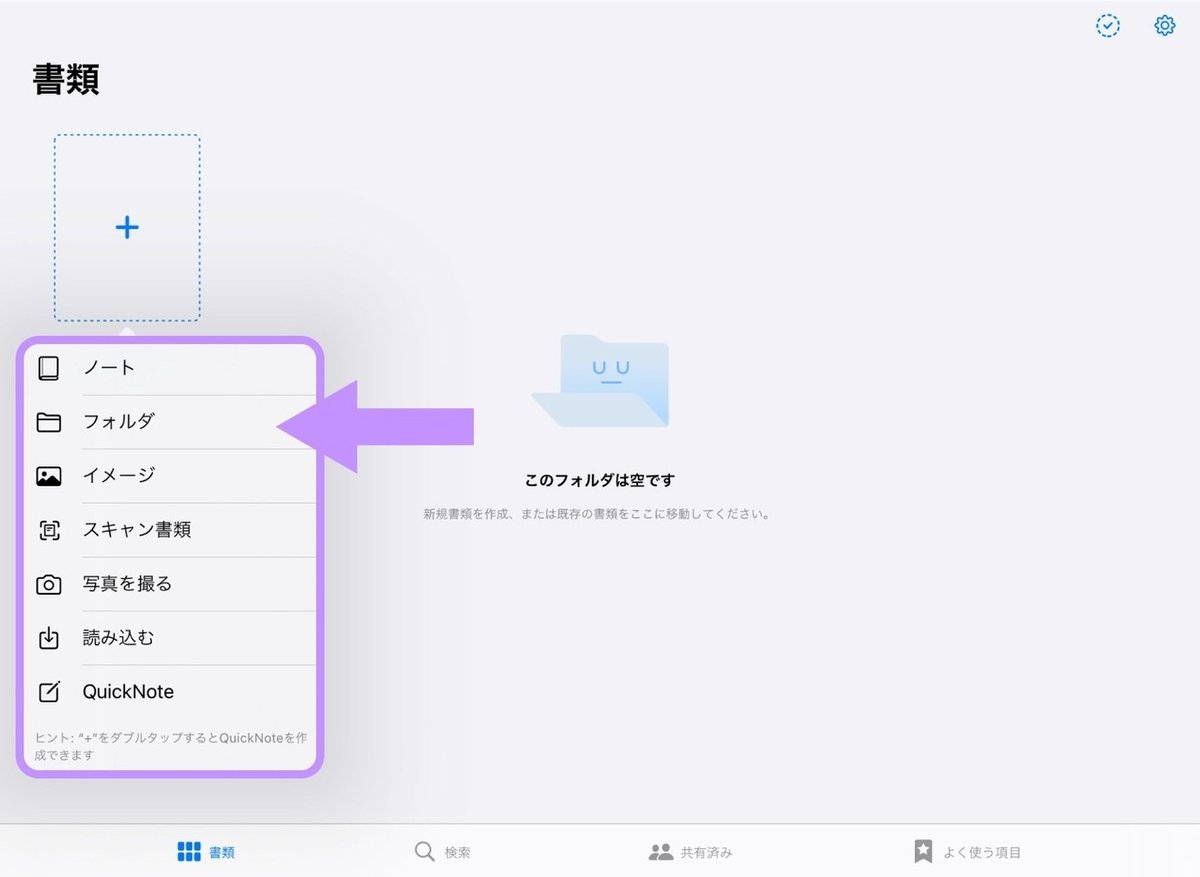
Task: Select the notebook icon beside ノート
Action: (x=48, y=367)
